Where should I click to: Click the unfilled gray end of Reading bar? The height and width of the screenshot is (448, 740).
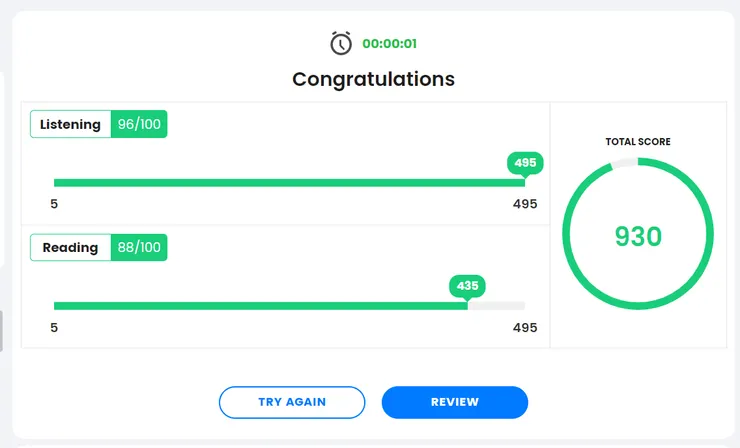[x=497, y=305]
